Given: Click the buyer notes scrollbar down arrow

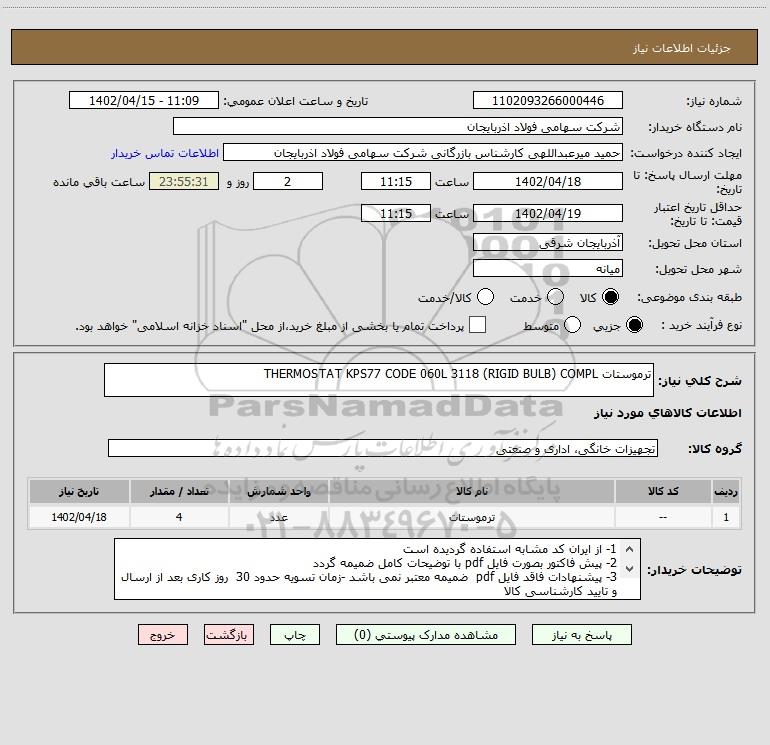Looking at the screenshot, I should [x=629, y=569].
